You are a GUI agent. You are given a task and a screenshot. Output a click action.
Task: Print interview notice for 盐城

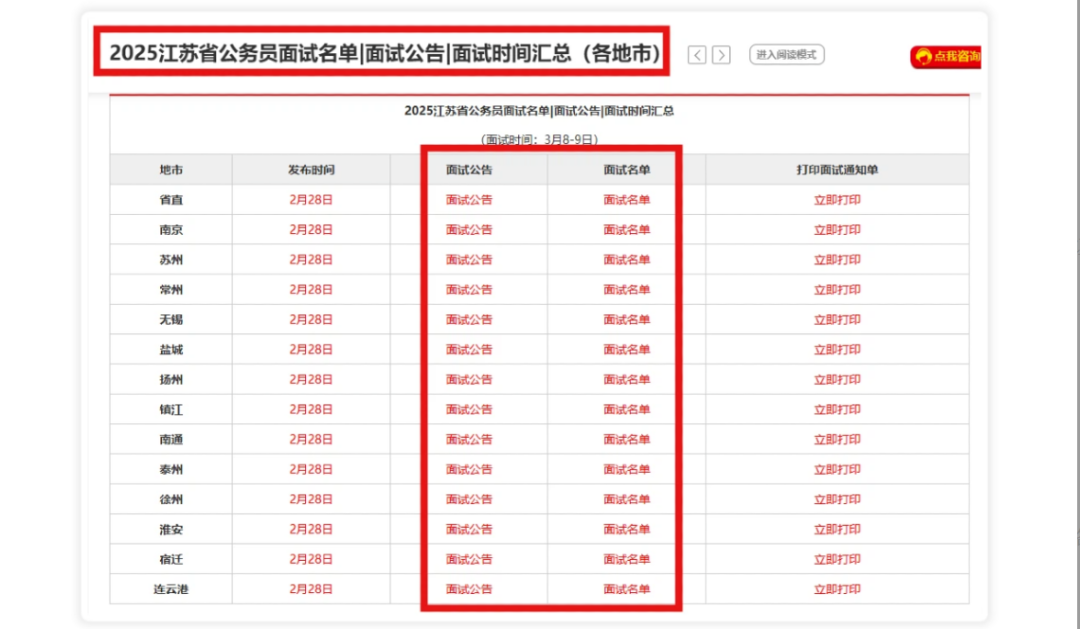837,350
